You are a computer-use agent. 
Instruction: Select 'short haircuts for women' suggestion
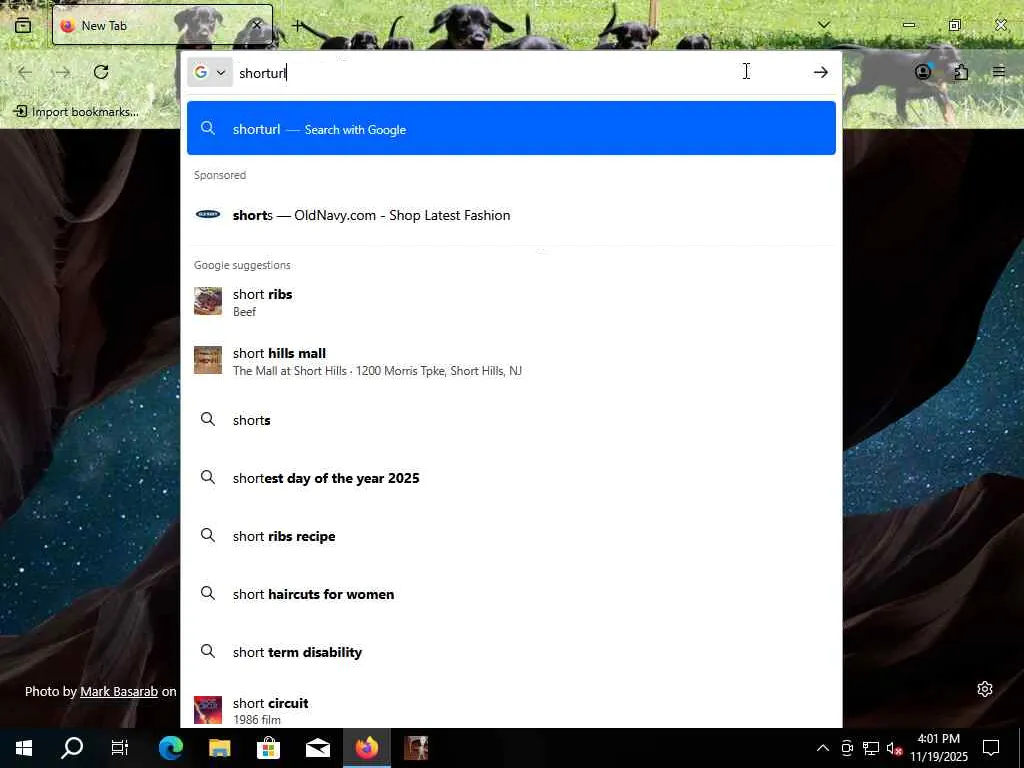(x=511, y=594)
